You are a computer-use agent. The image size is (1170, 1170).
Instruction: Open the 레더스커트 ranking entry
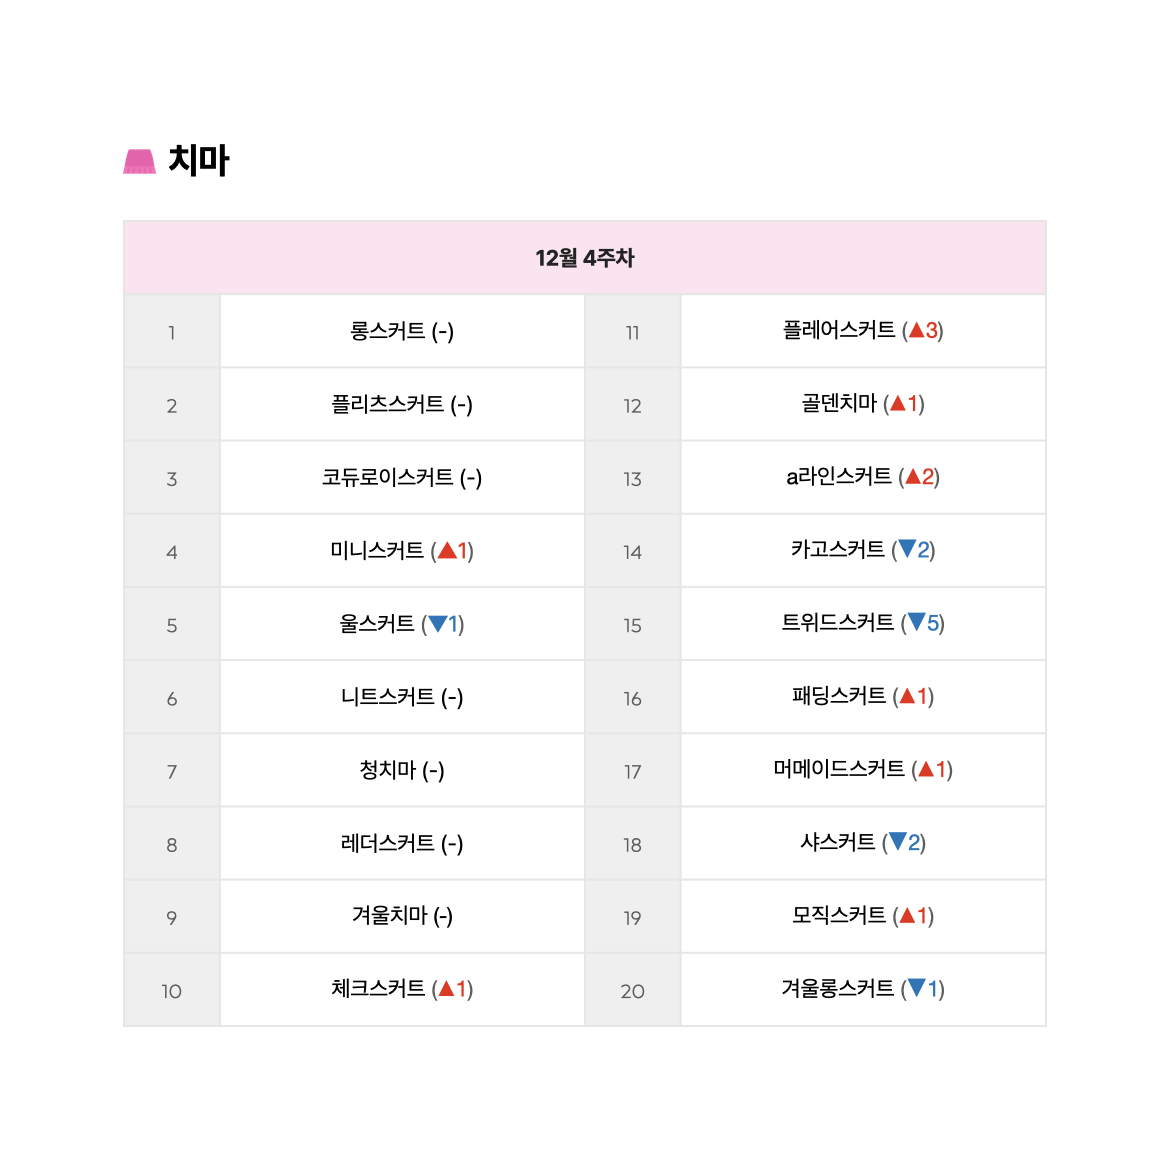point(388,842)
